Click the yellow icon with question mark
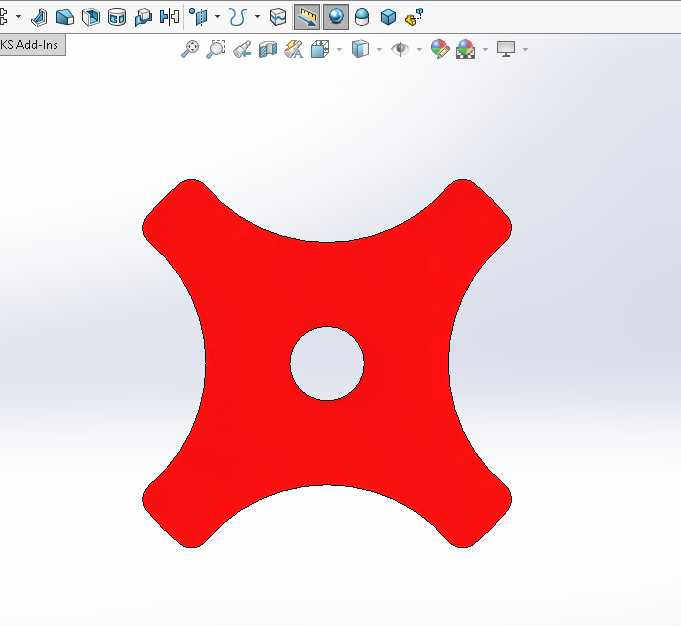Image resolution: width=681 pixels, height=626 pixels. coord(414,17)
